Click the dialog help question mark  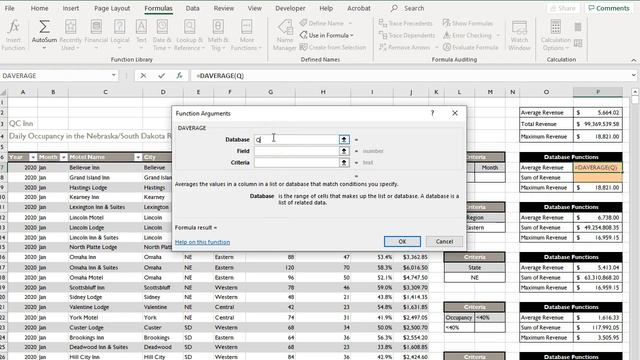(432, 113)
